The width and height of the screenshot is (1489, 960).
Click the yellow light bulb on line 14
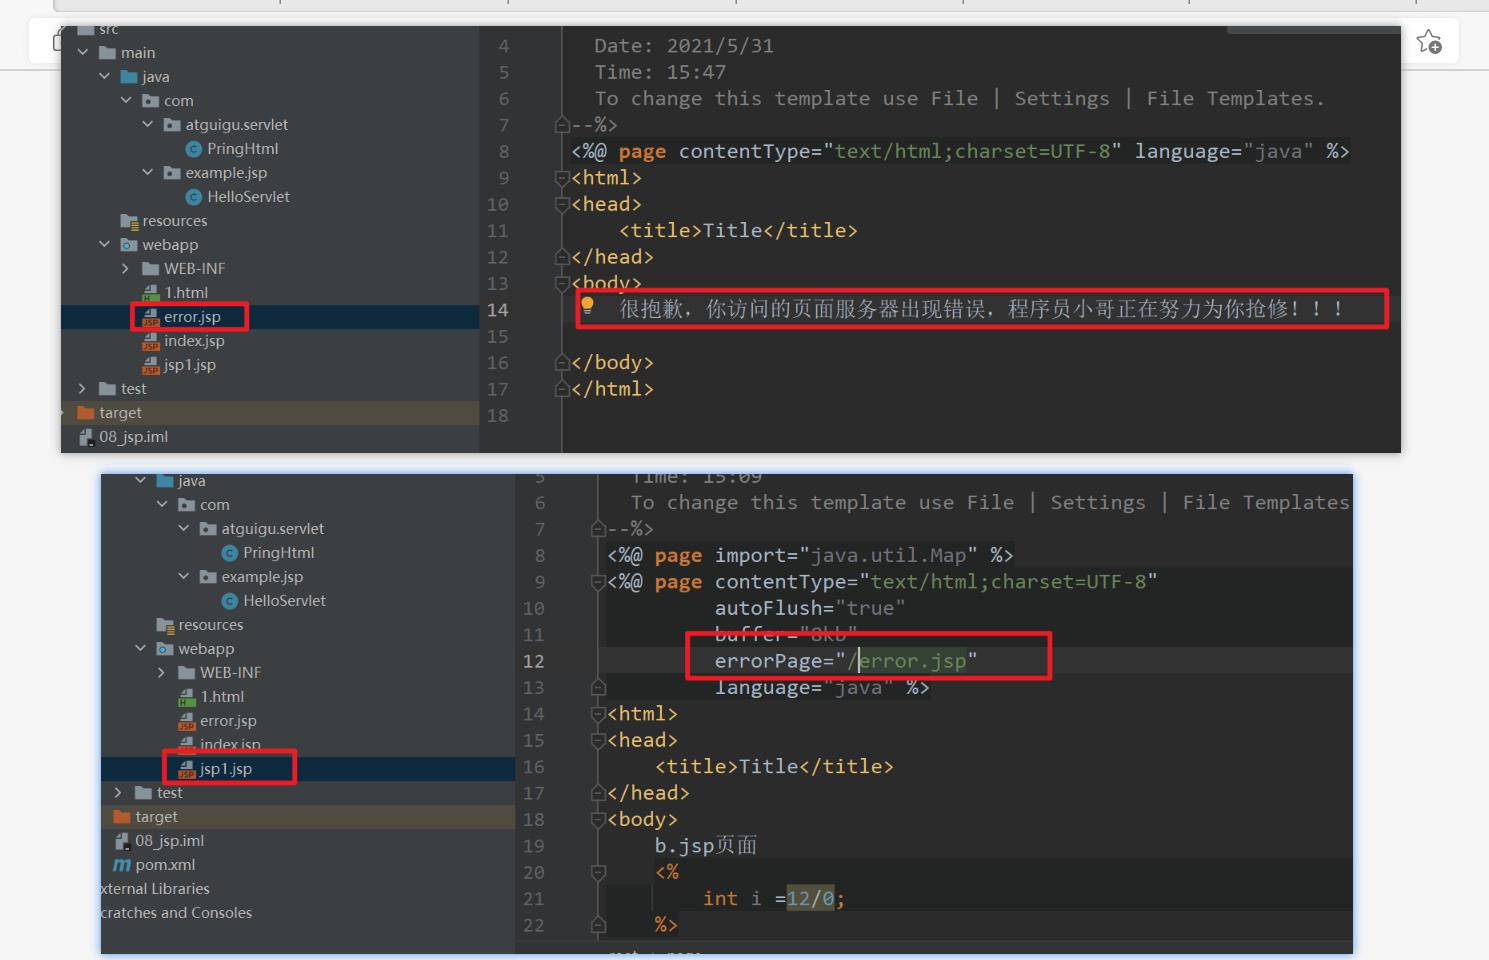[588, 305]
